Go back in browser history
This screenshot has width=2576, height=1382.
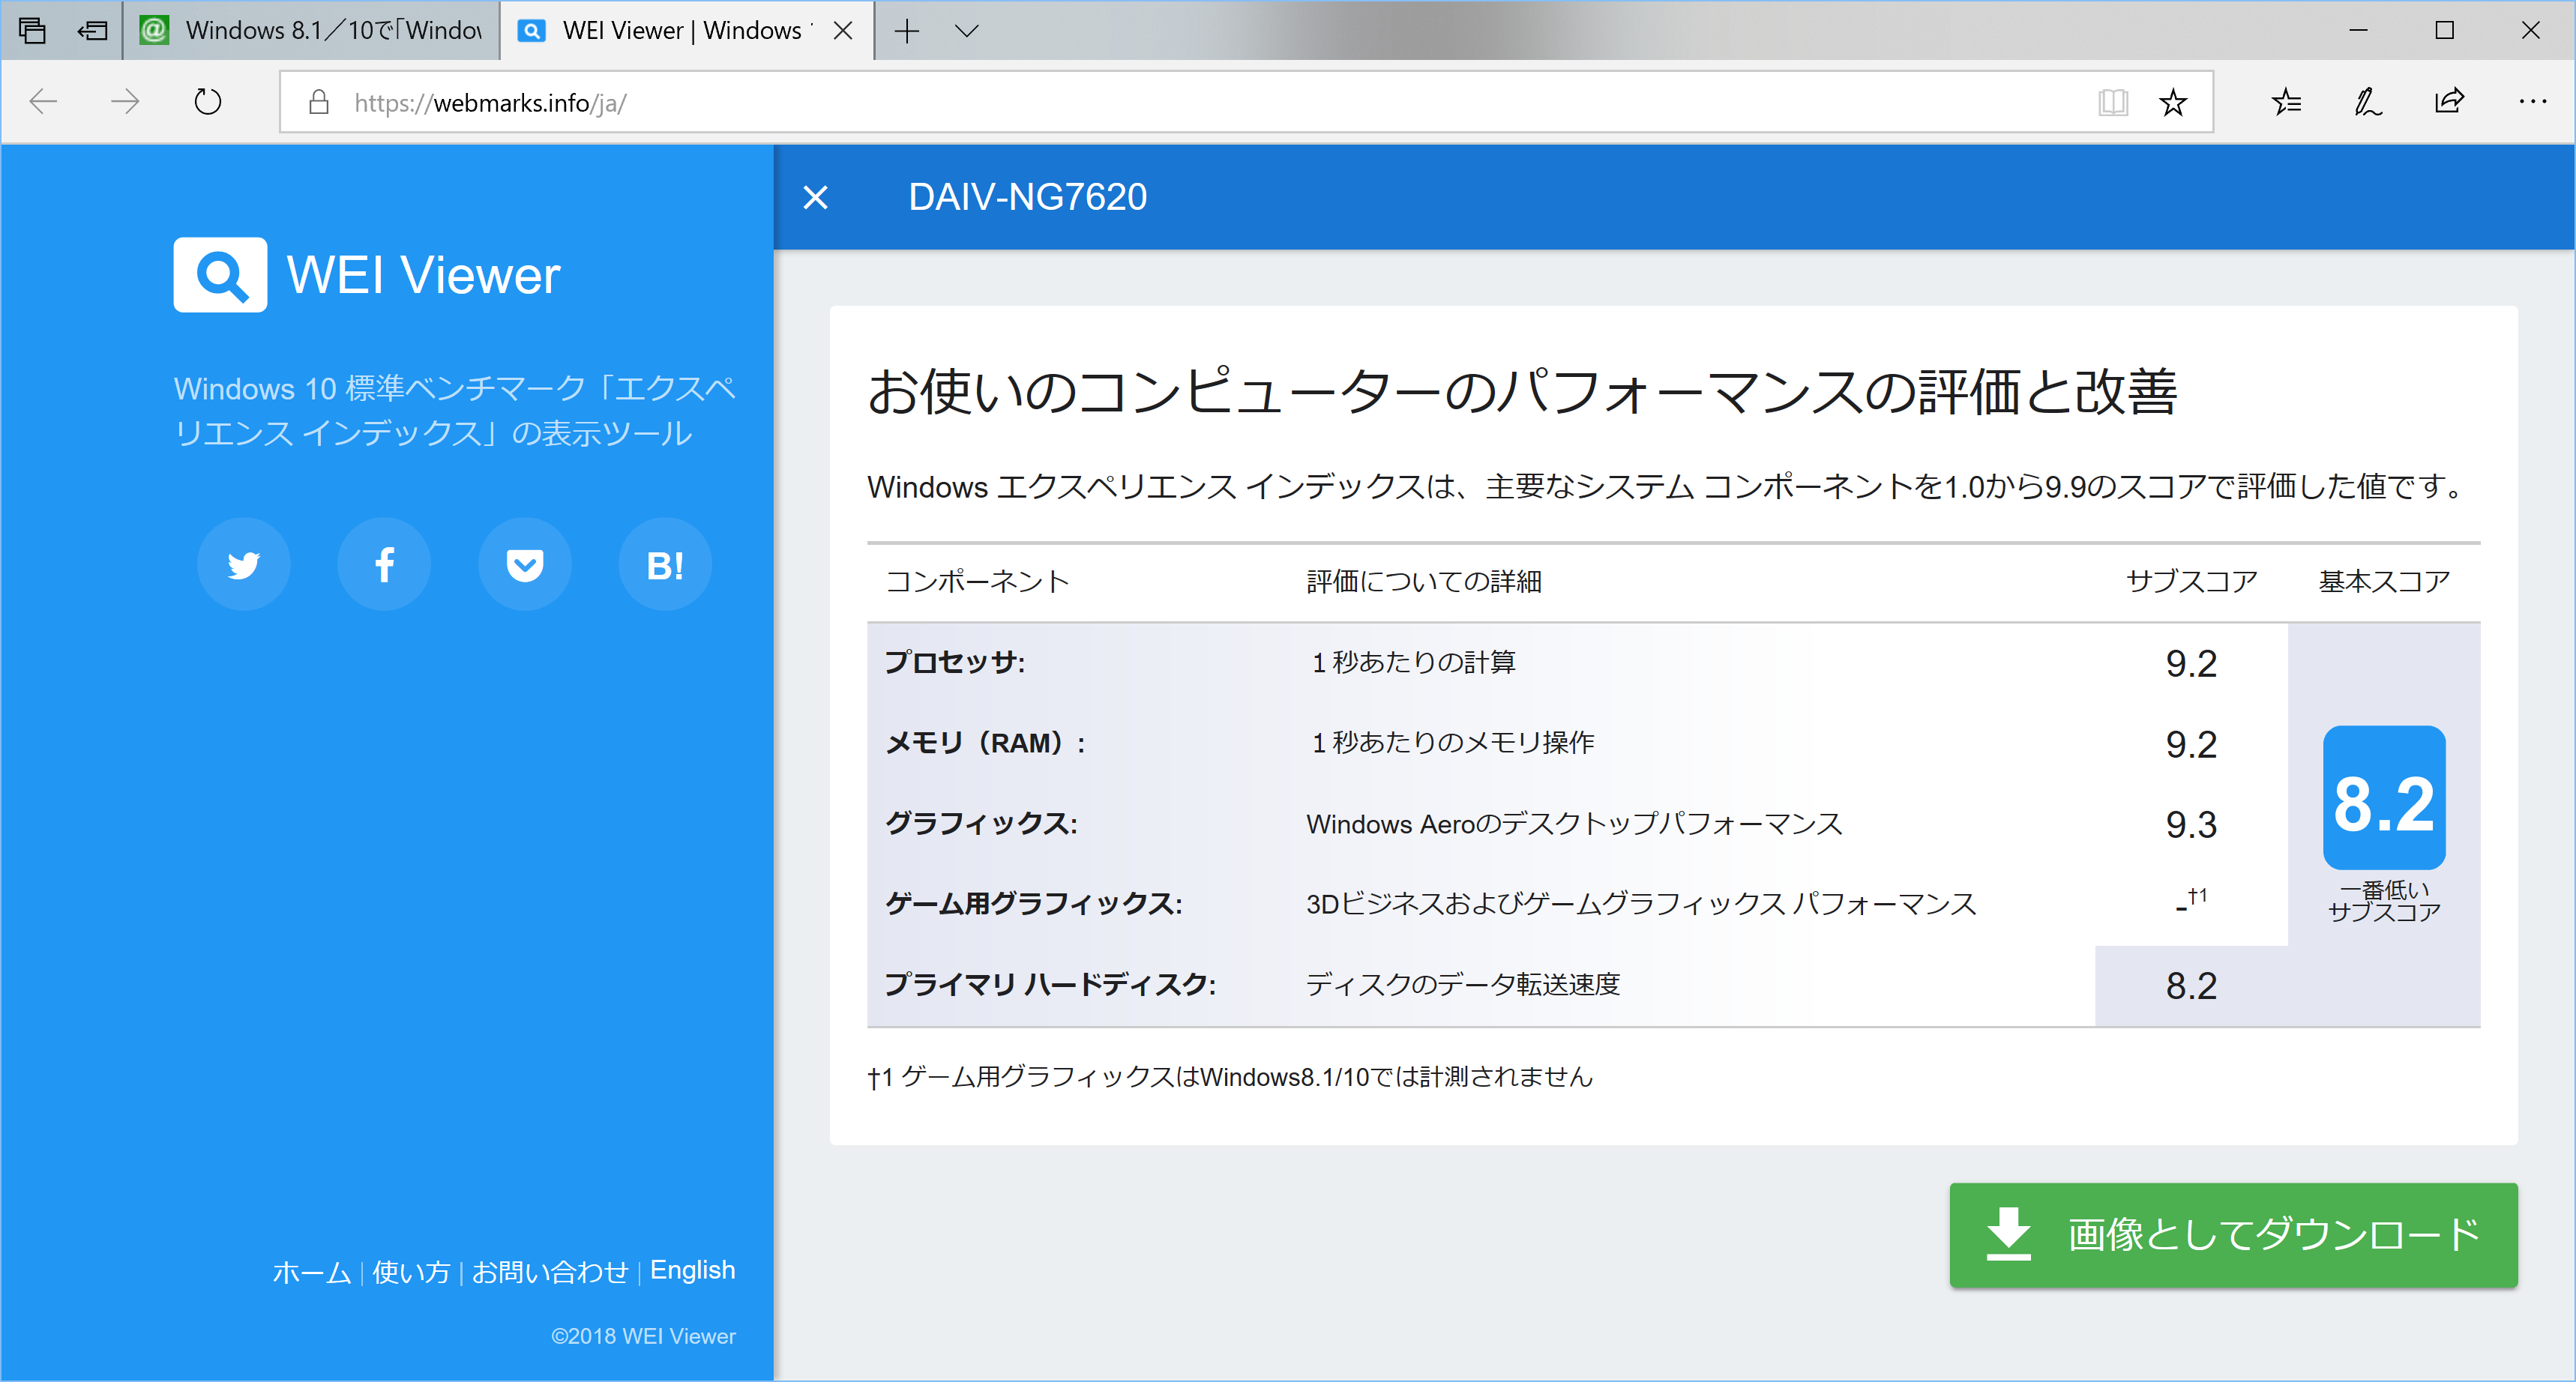44,102
